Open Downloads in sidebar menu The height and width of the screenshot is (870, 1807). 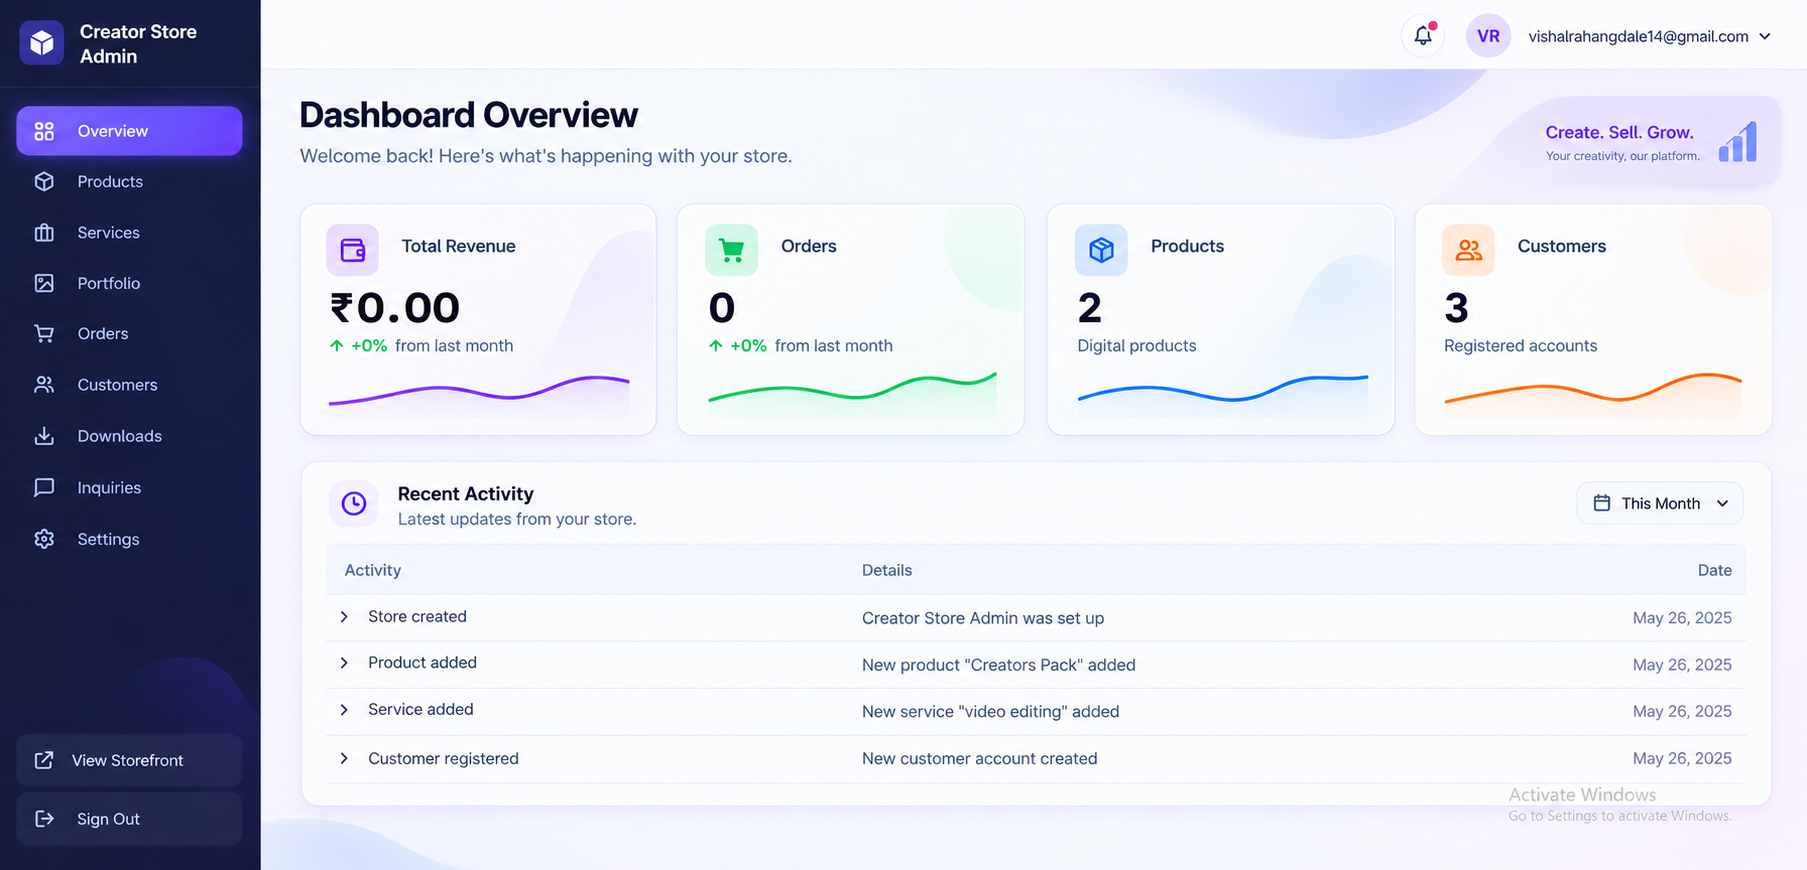pyautogui.click(x=129, y=436)
